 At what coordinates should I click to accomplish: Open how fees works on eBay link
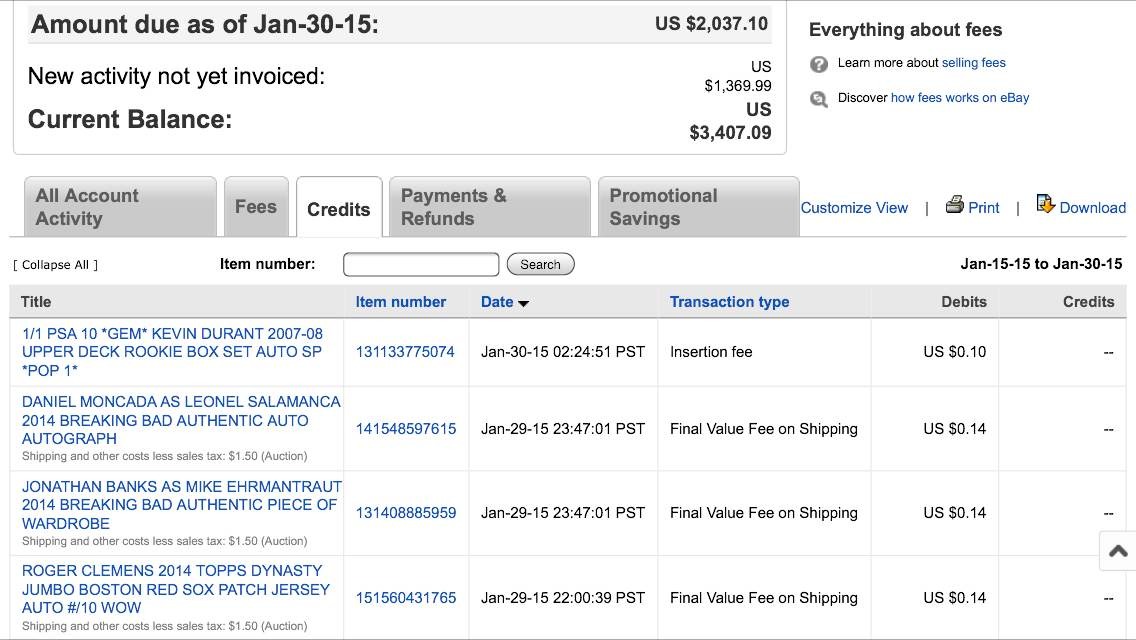pos(959,98)
